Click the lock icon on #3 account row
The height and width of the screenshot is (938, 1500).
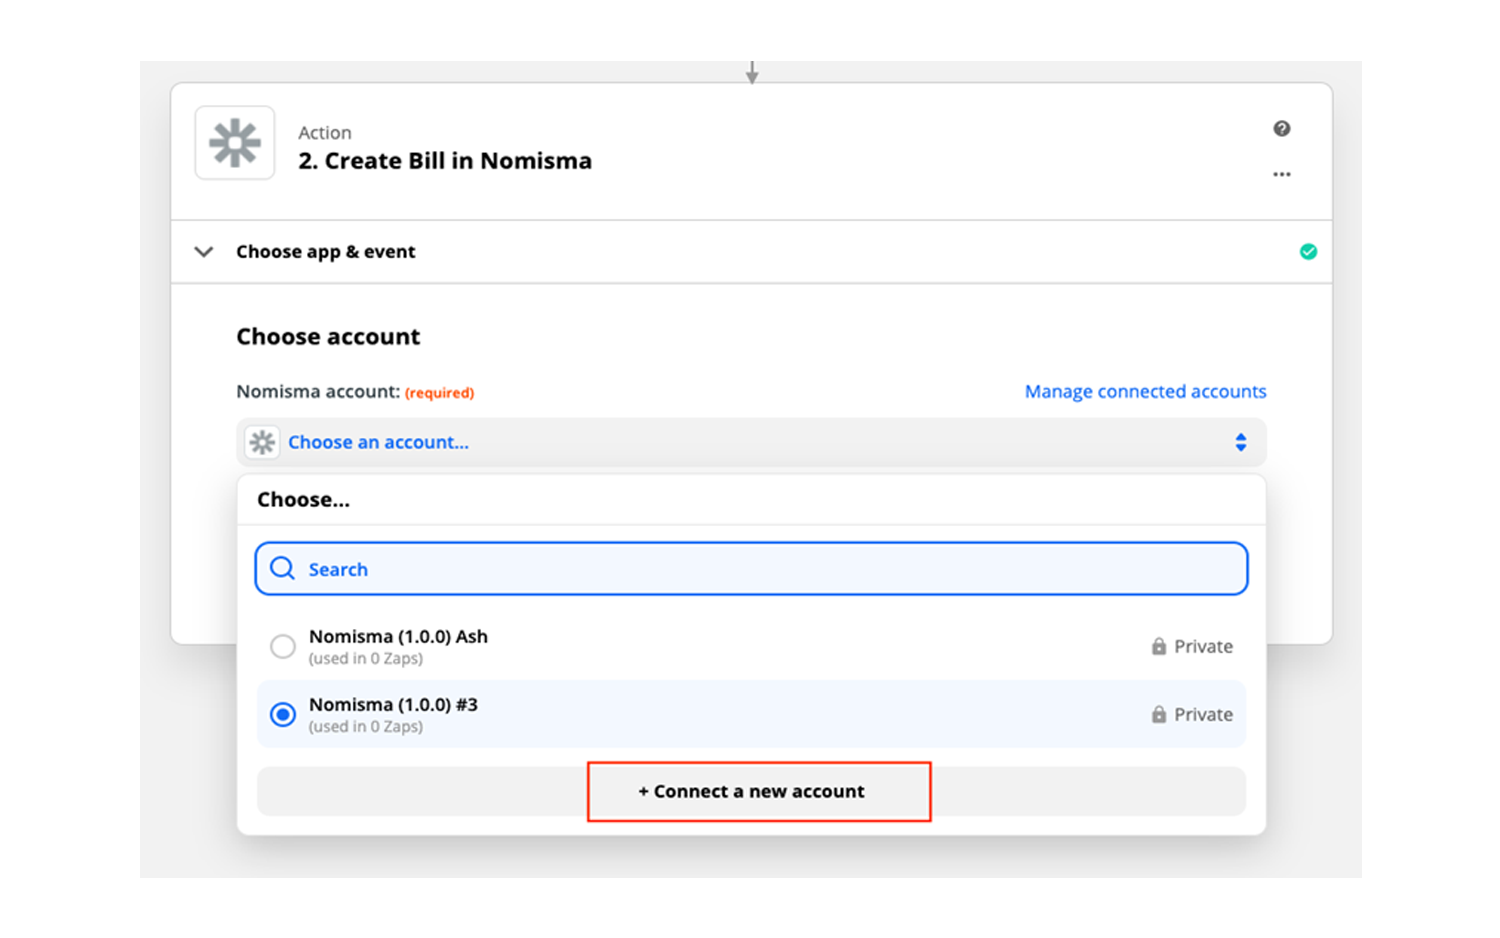pos(1158,714)
